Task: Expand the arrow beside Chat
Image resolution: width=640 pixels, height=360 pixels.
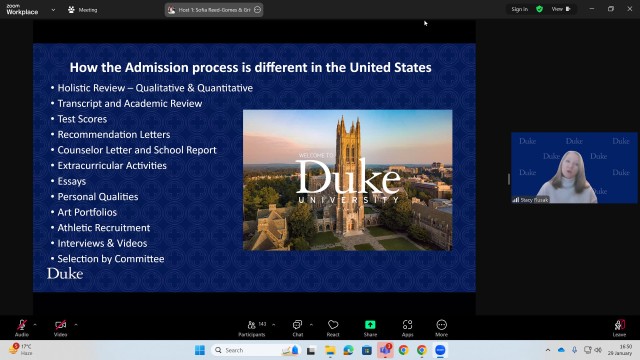Action: click(311, 325)
